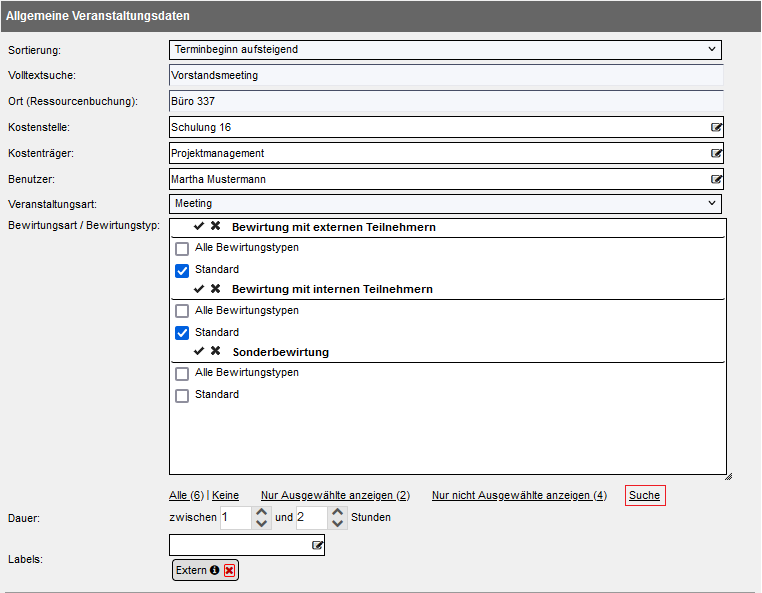Click the Bewirtung mit externen Teilnehmern heading

point(334,227)
